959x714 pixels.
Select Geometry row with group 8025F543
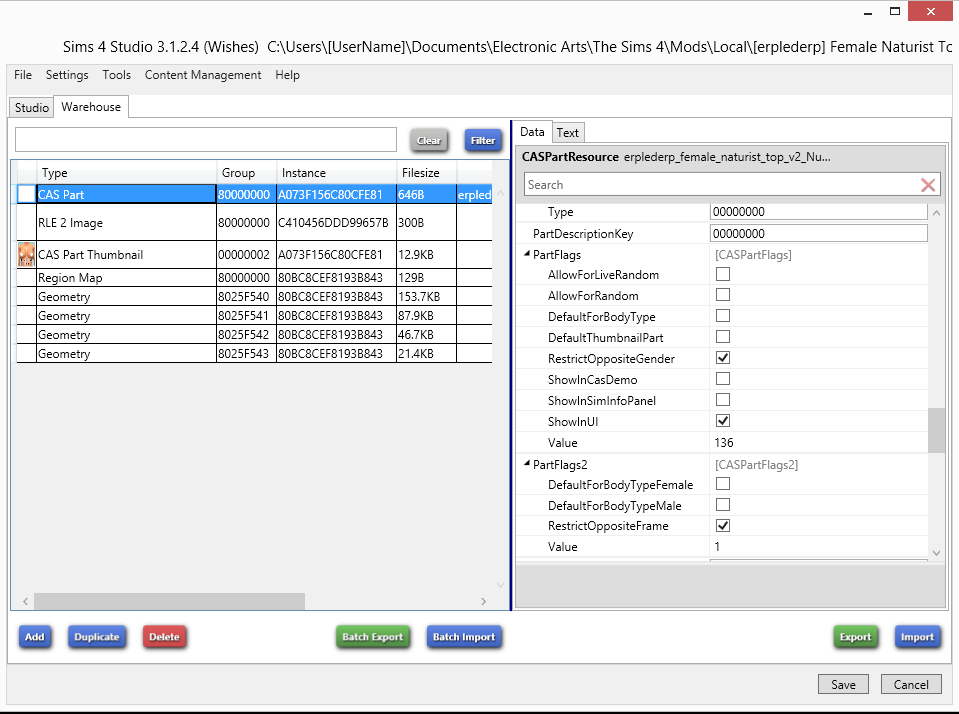(x=254, y=354)
